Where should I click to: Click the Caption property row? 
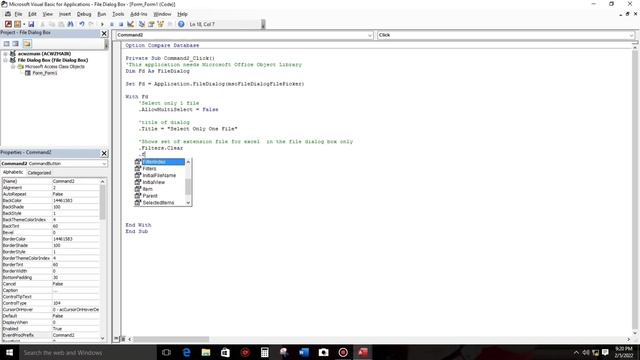51,290
